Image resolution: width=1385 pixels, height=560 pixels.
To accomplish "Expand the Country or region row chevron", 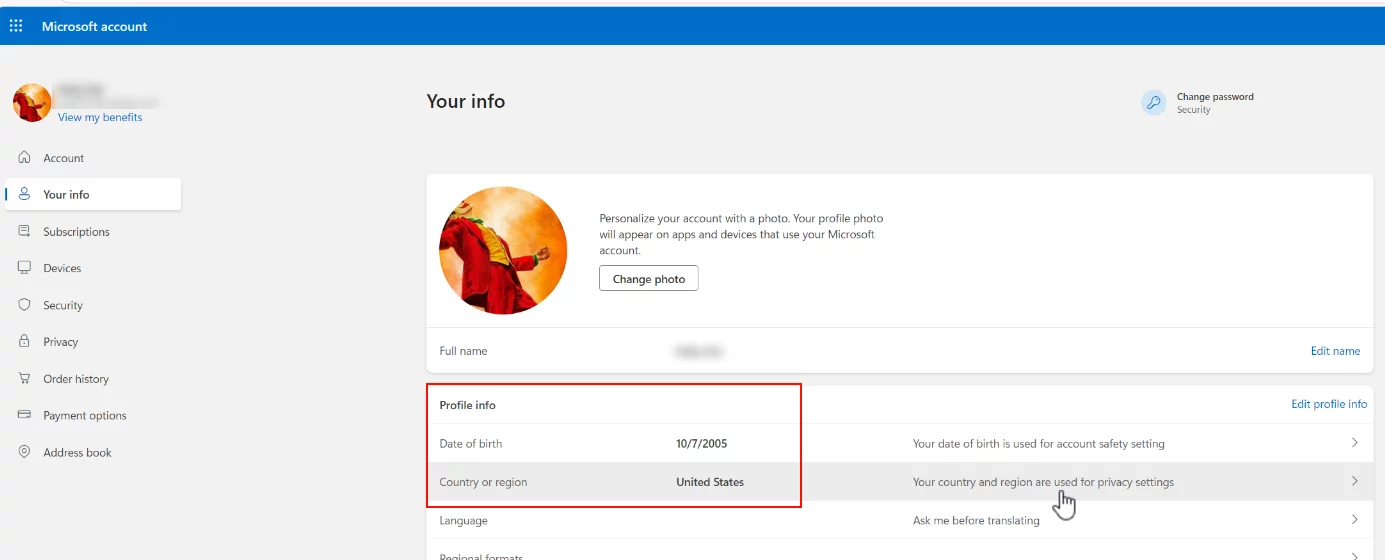I will click(1355, 481).
